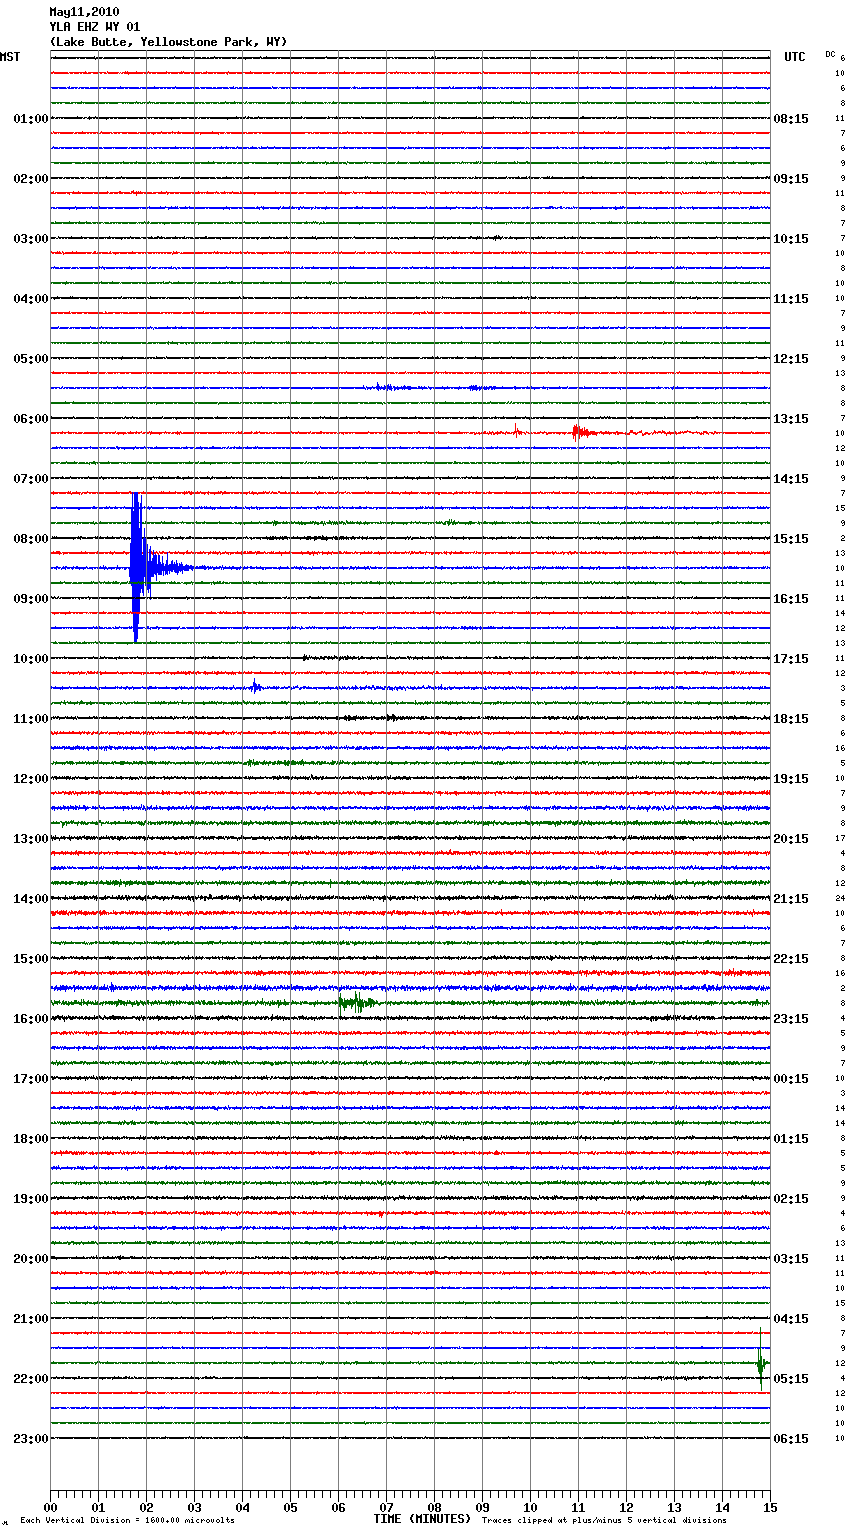Click the 02:15 UTC time label
The image size is (850, 1534).
[x=791, y=1199]
